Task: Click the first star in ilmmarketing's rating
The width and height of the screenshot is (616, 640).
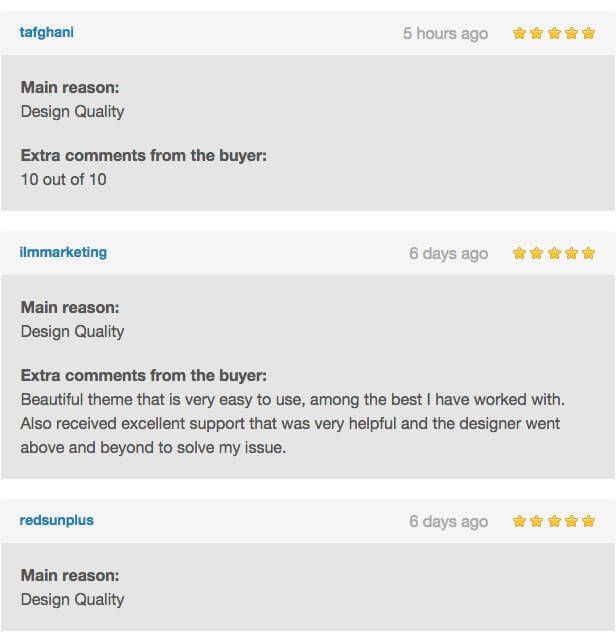Action: point(520,253)
